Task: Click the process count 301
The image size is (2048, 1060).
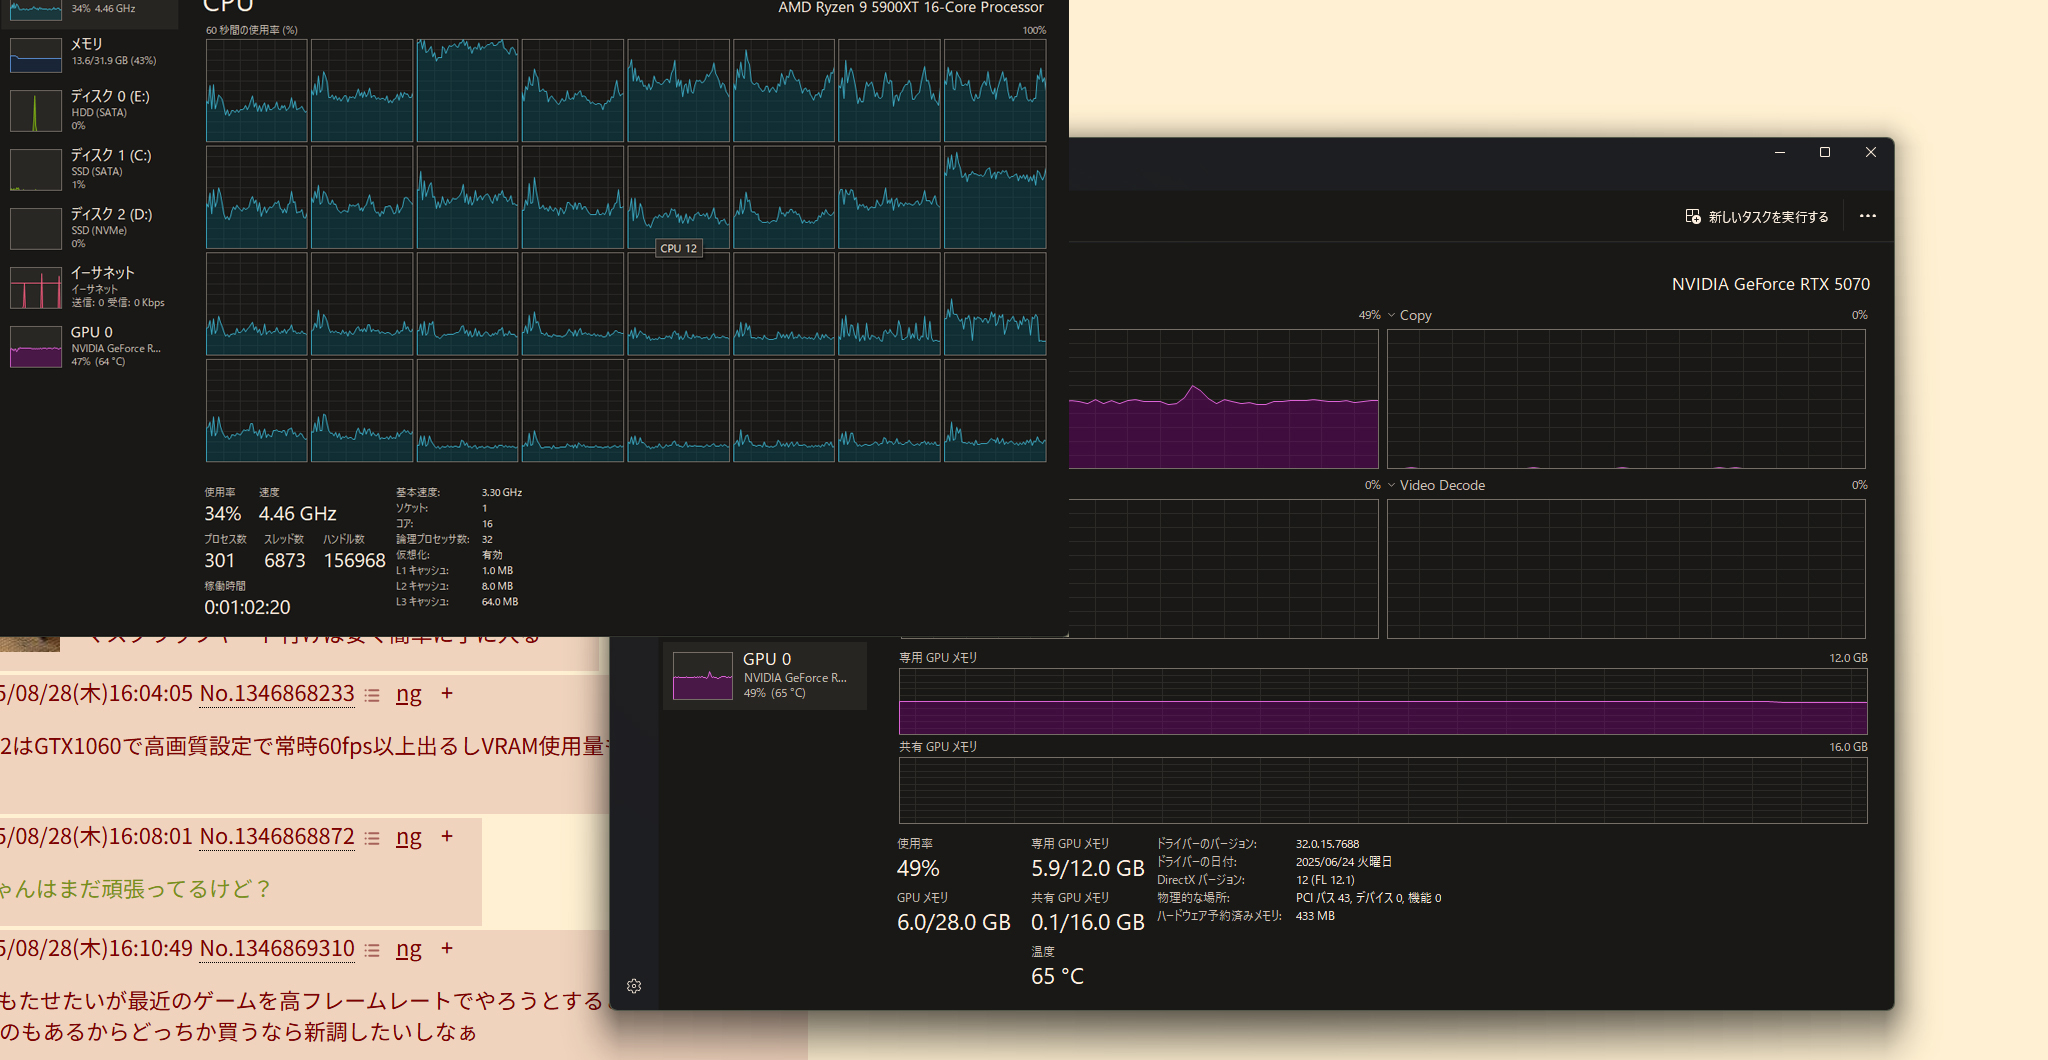Action: tap(219, 560)
